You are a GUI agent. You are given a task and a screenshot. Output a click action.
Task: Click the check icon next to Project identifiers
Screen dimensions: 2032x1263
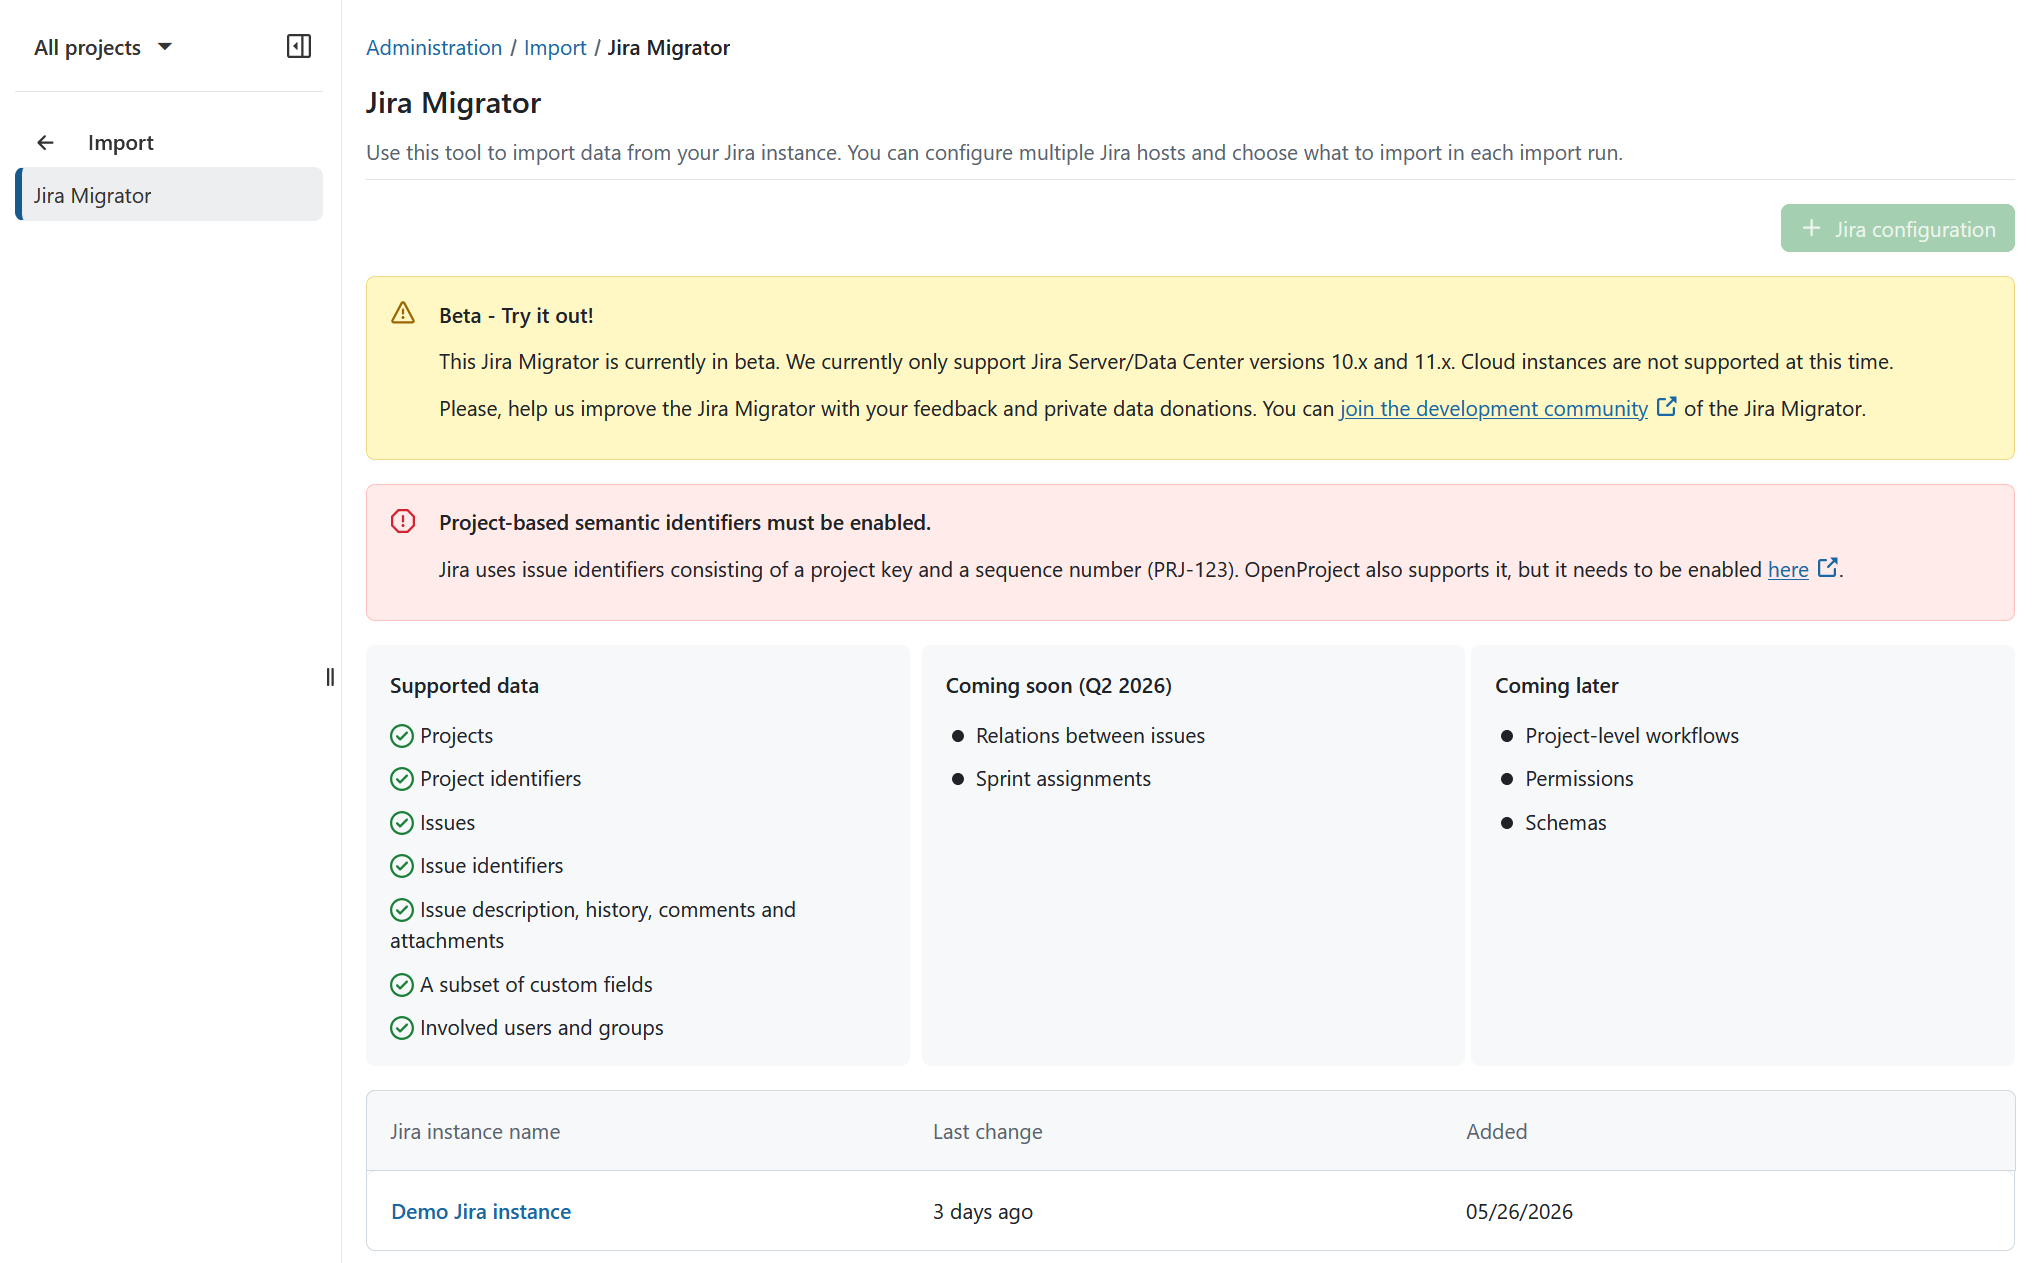point(402,779)
